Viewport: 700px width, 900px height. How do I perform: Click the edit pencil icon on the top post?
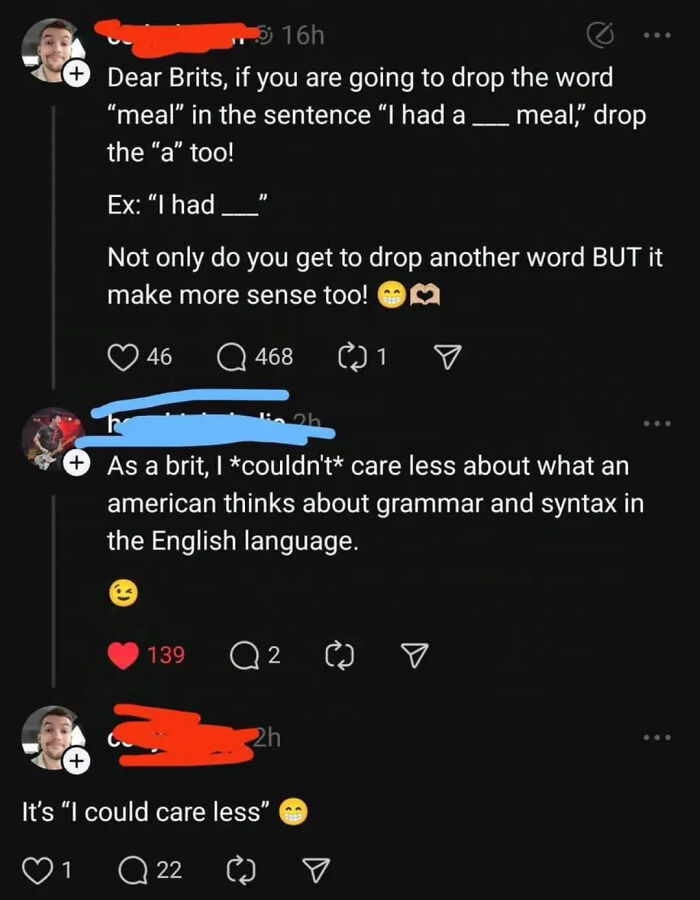click(602, 35)
